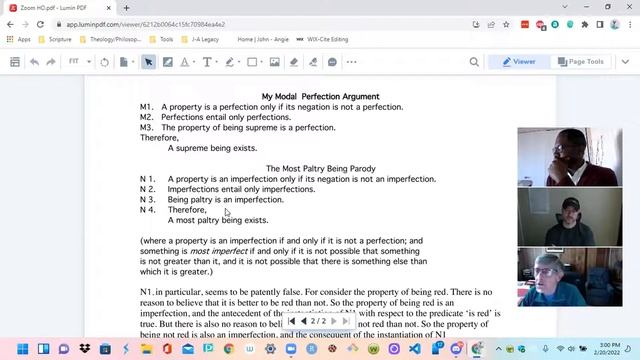Viewport: 640px width, 360px height.
Task: Open the browser side panel icon
Action: click(x=600, y=24)
